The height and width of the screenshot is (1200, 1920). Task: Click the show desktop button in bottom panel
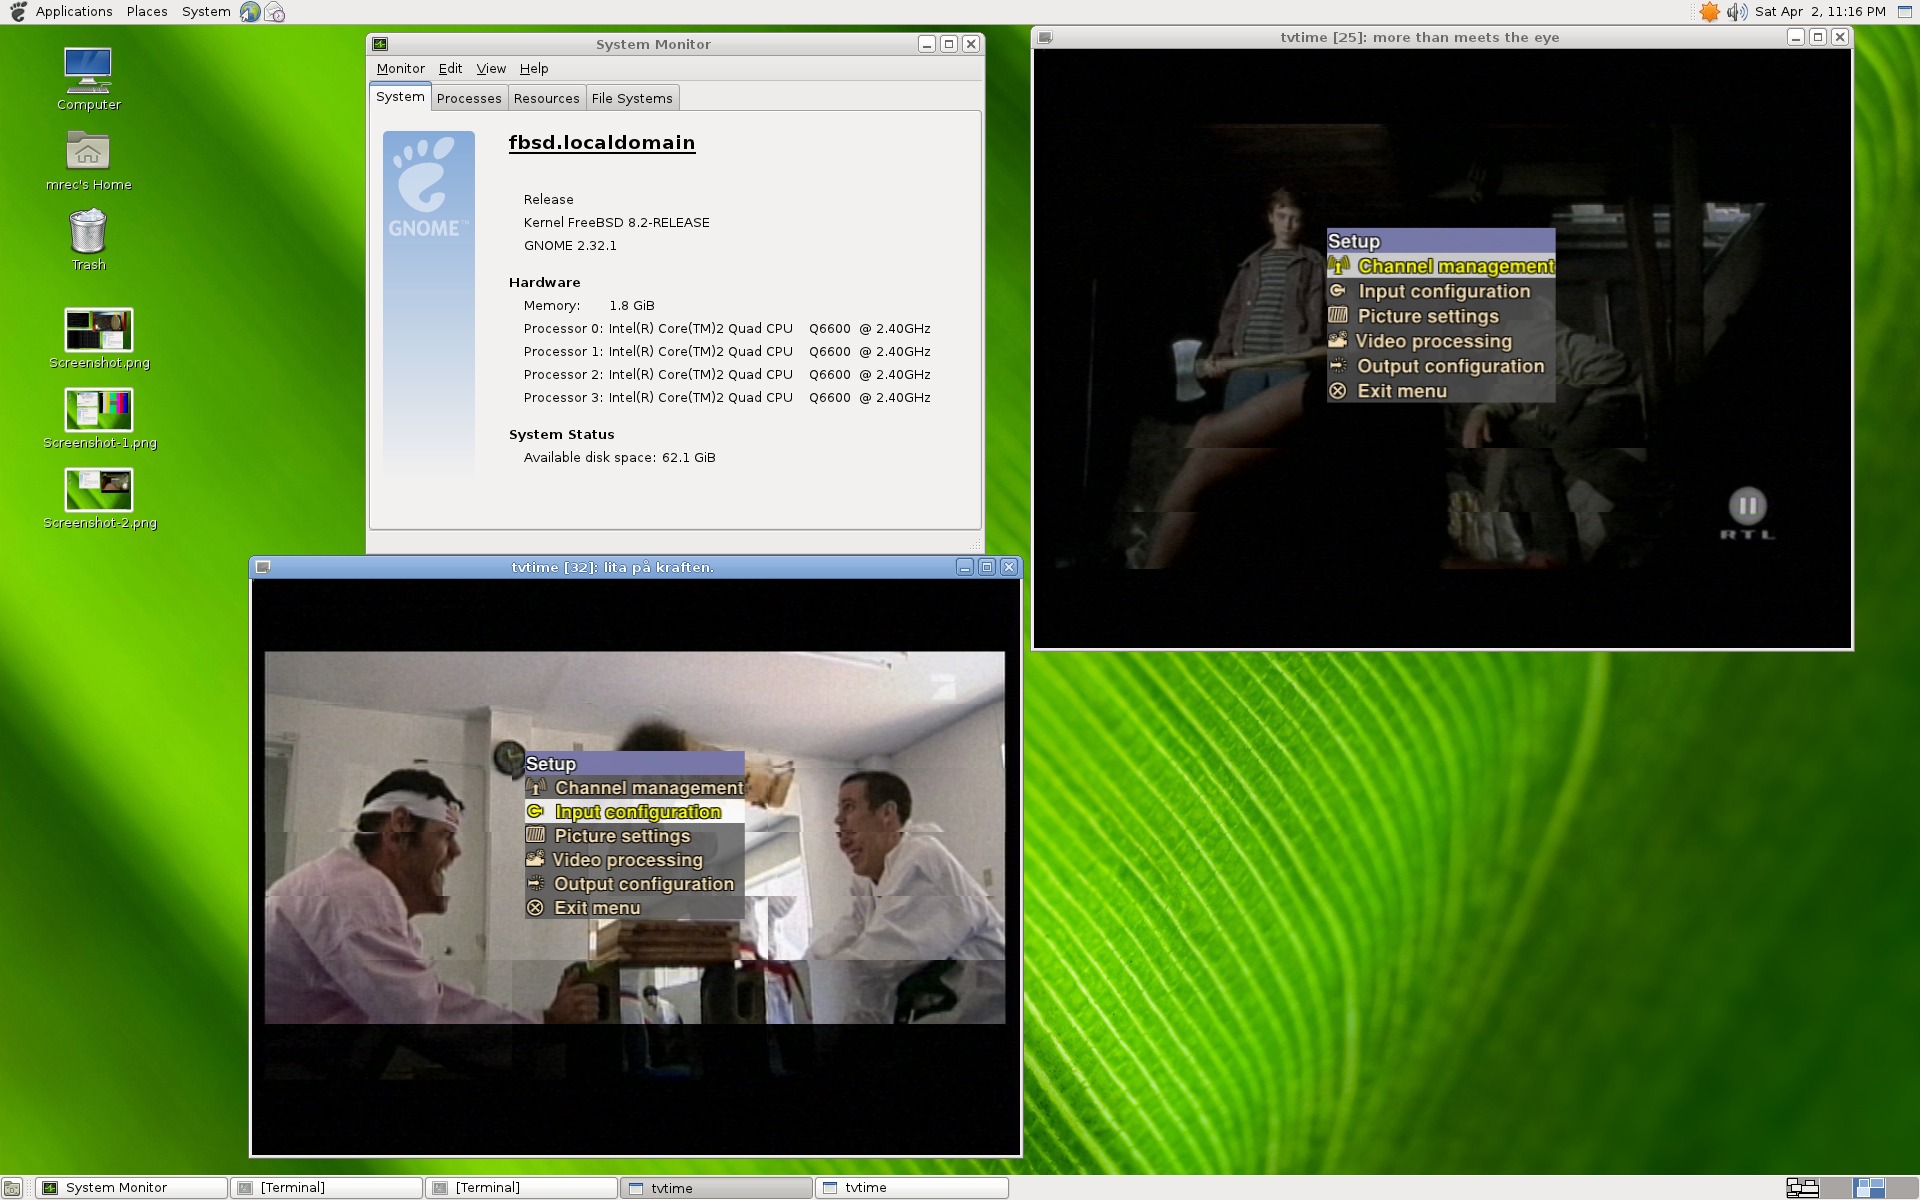(12, 1188)
